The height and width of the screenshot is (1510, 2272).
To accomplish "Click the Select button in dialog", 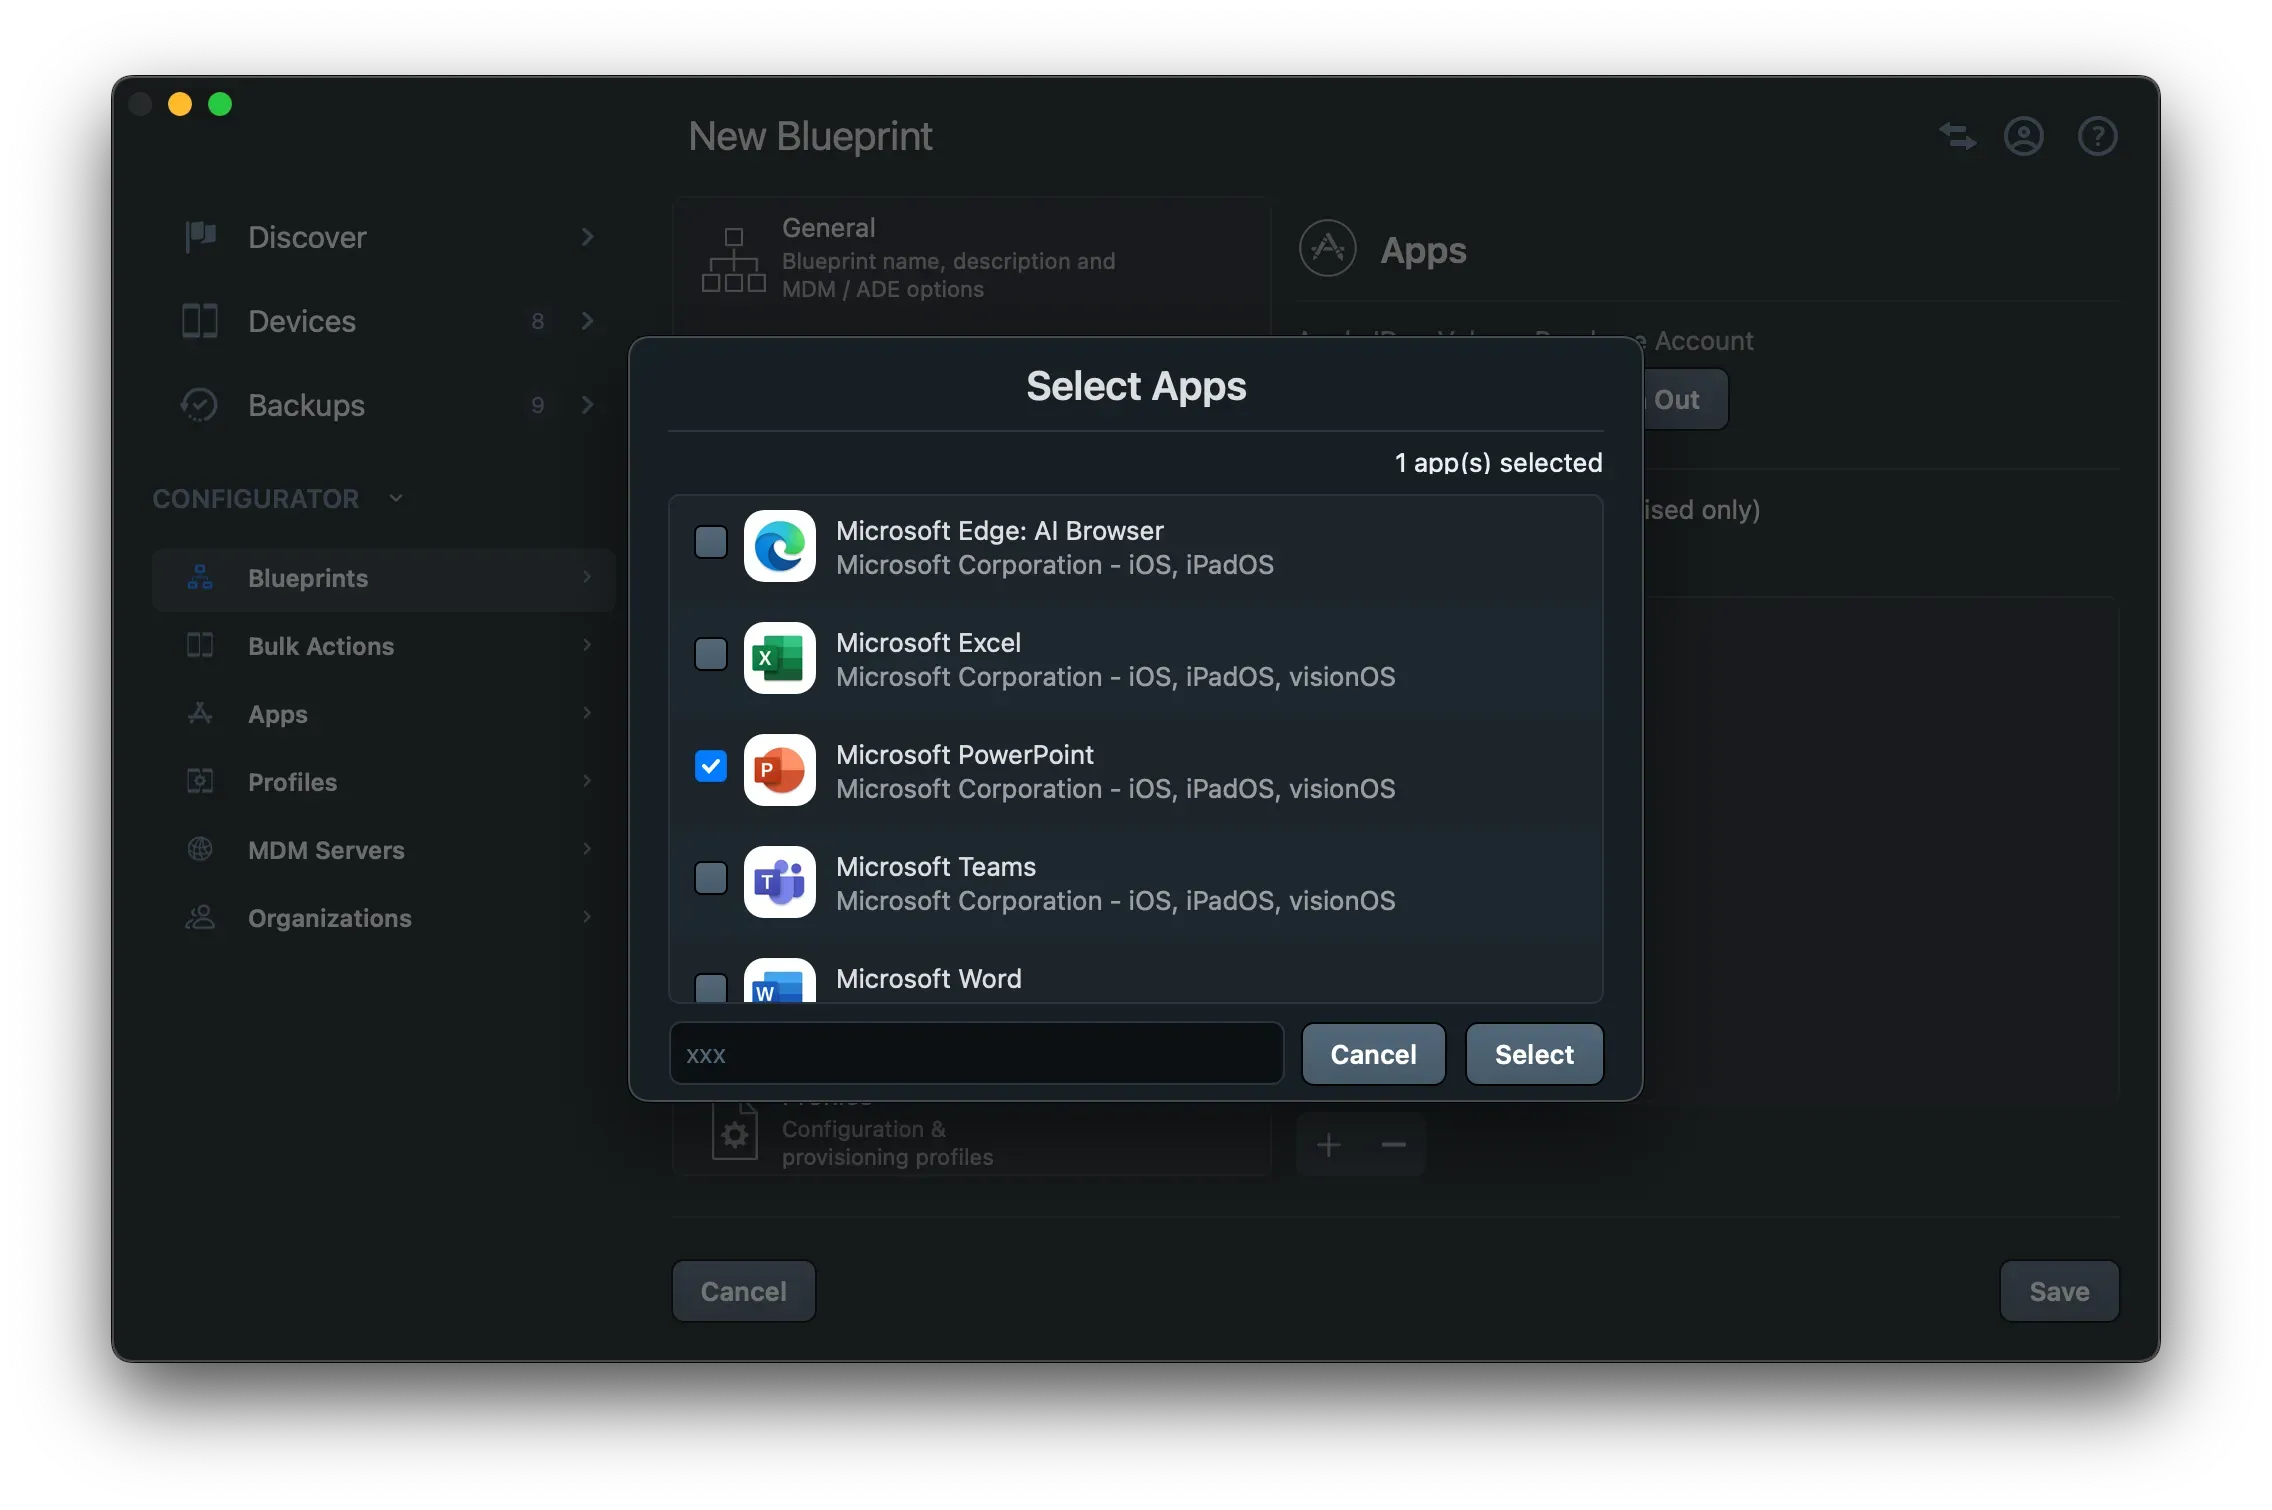I will (1533, 1054).
